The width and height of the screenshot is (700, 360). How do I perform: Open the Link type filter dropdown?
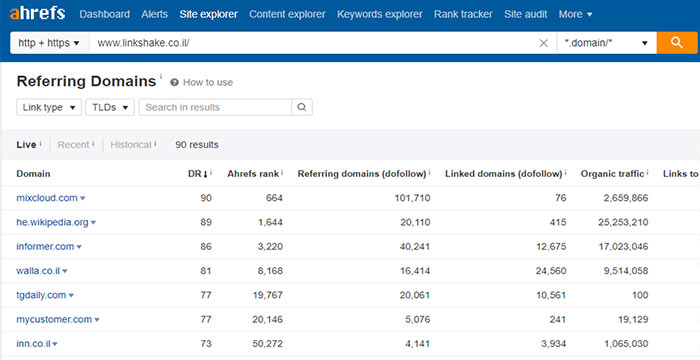tap(49, 107)
